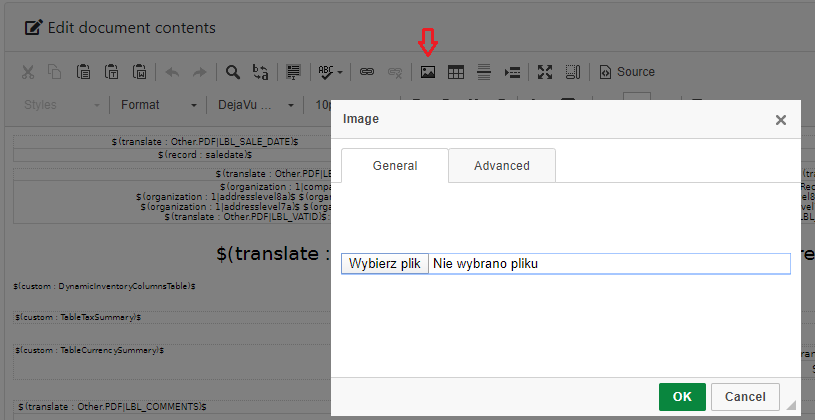This screenshot has height=420, width=815.
Task: Click the Edit document contents pencil icon
Action: tap(34, 28)
